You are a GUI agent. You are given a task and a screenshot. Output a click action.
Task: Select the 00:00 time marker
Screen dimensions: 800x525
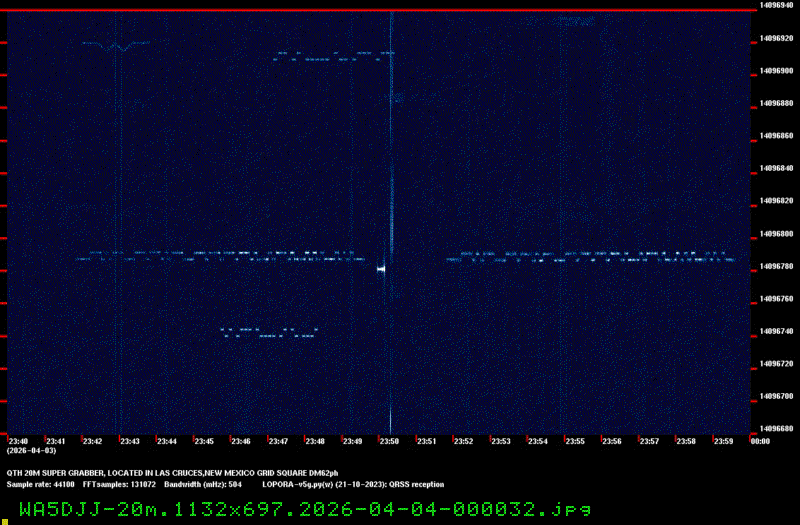coord(759,441)
